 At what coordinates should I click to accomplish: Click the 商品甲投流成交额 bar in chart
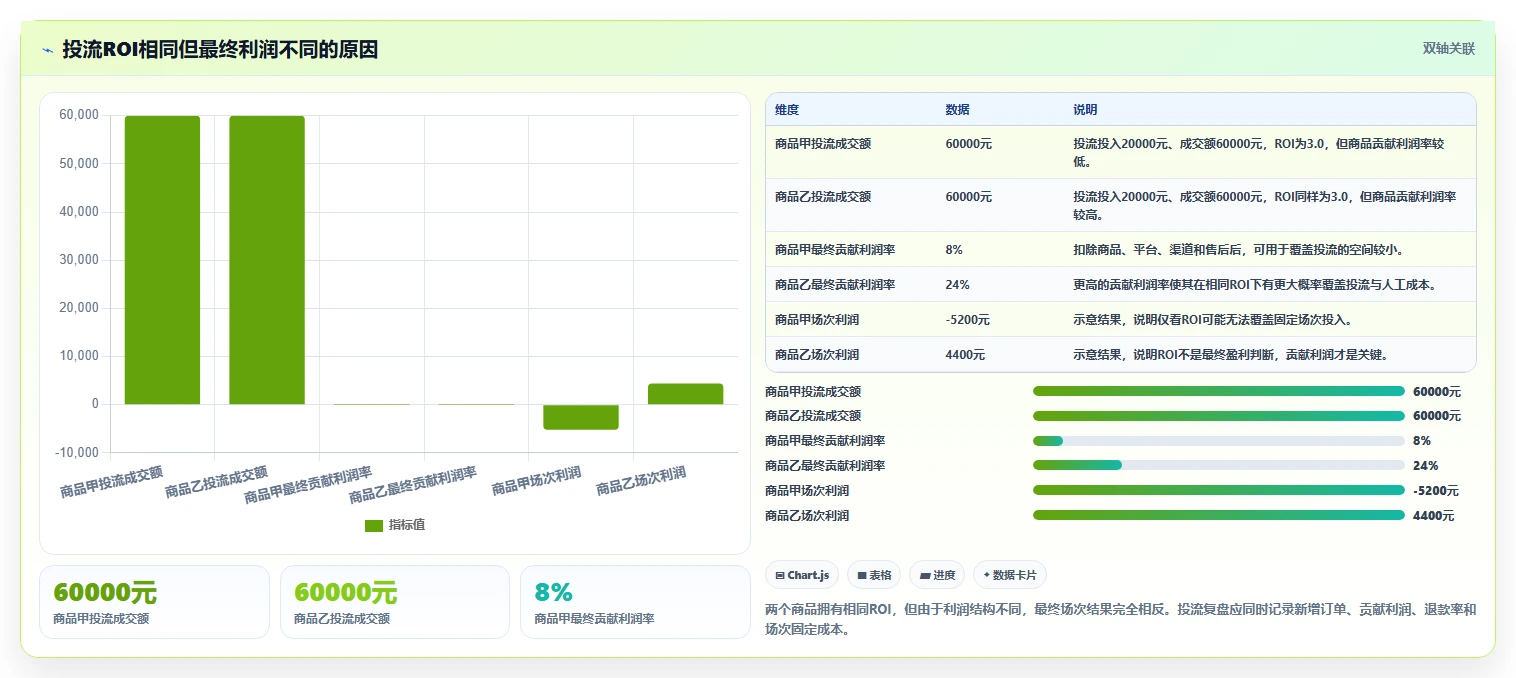tap(162, 260)
